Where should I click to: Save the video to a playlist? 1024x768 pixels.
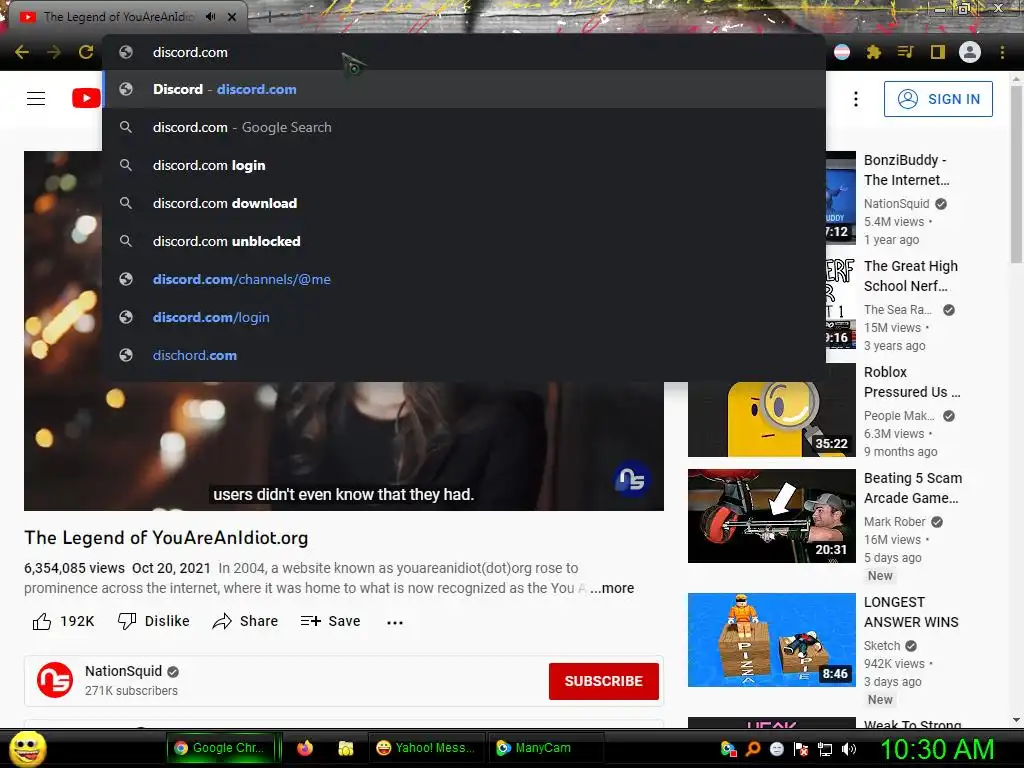click(330, 621)
